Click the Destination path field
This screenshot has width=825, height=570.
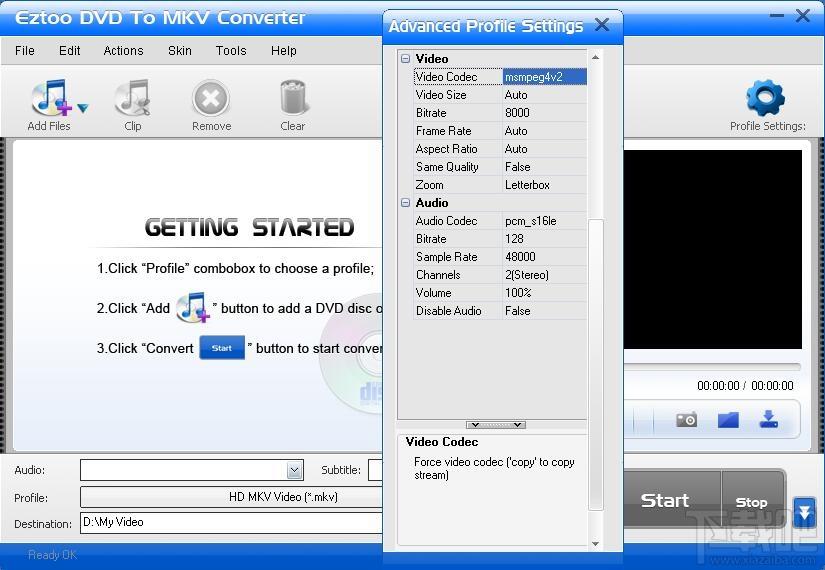[x=230, y=522]
